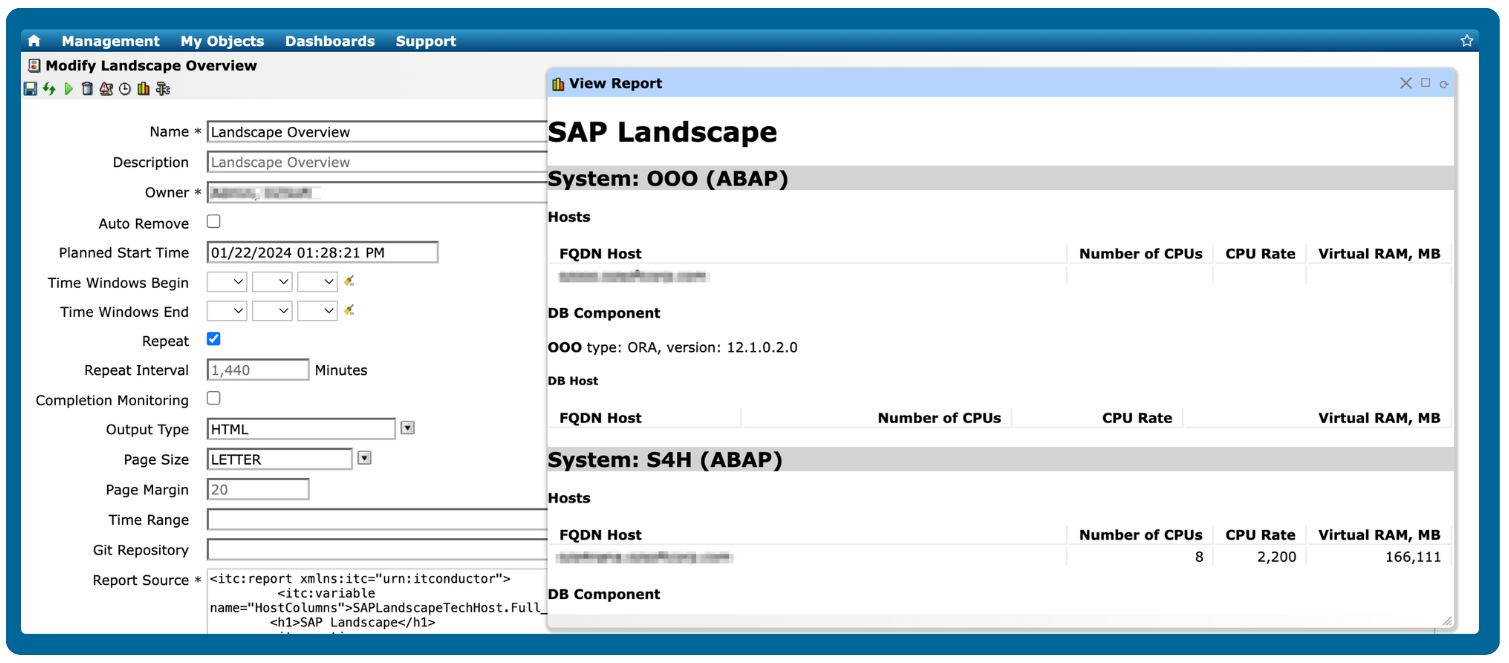Click the 'System: S4H (ABAP)' heading
This screenshot has height=663, width=1509.
[x=665, y=460]
